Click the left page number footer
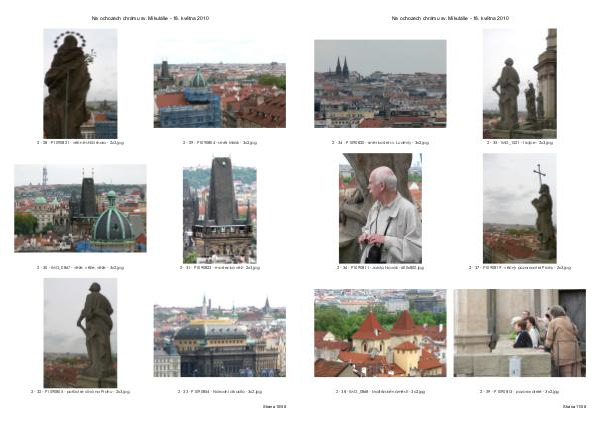600x424 pixels. pyautogui.click(x=274, y=407)
